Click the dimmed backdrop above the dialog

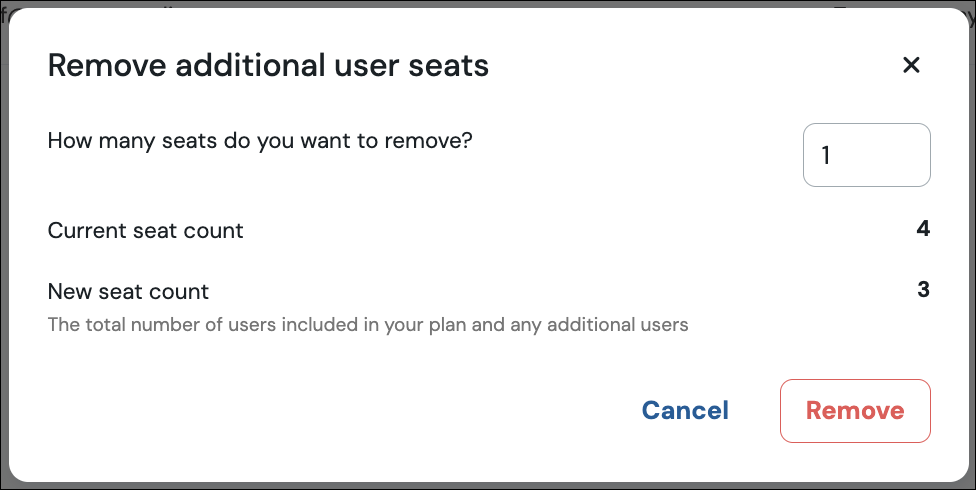(x=488, y=4)
